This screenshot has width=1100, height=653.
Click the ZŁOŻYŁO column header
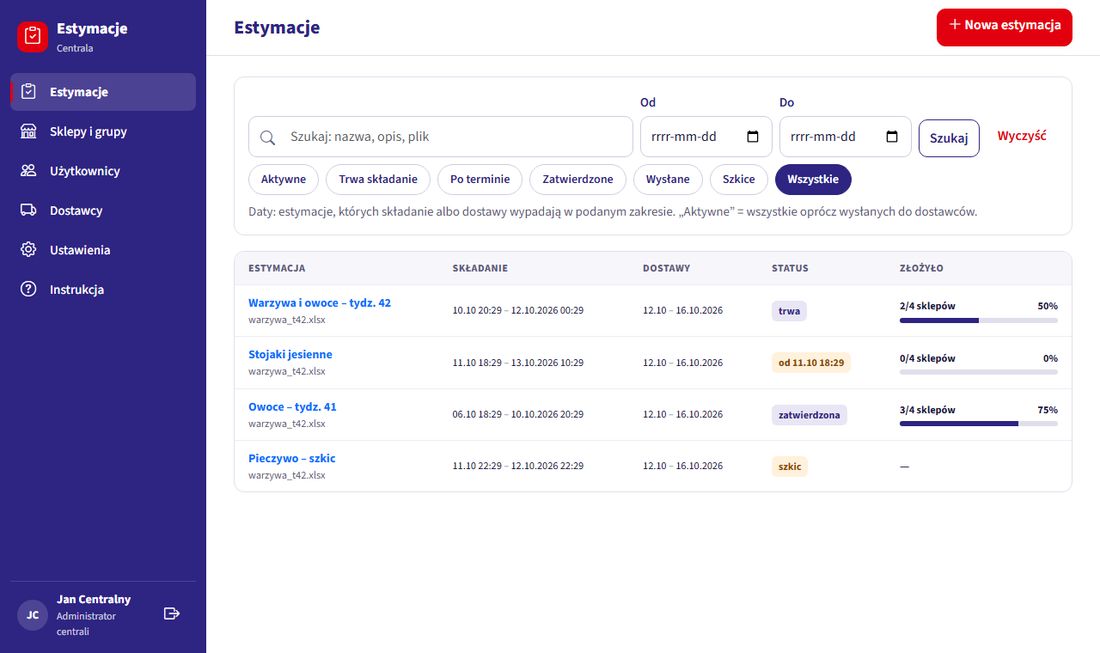click(921, 269)
